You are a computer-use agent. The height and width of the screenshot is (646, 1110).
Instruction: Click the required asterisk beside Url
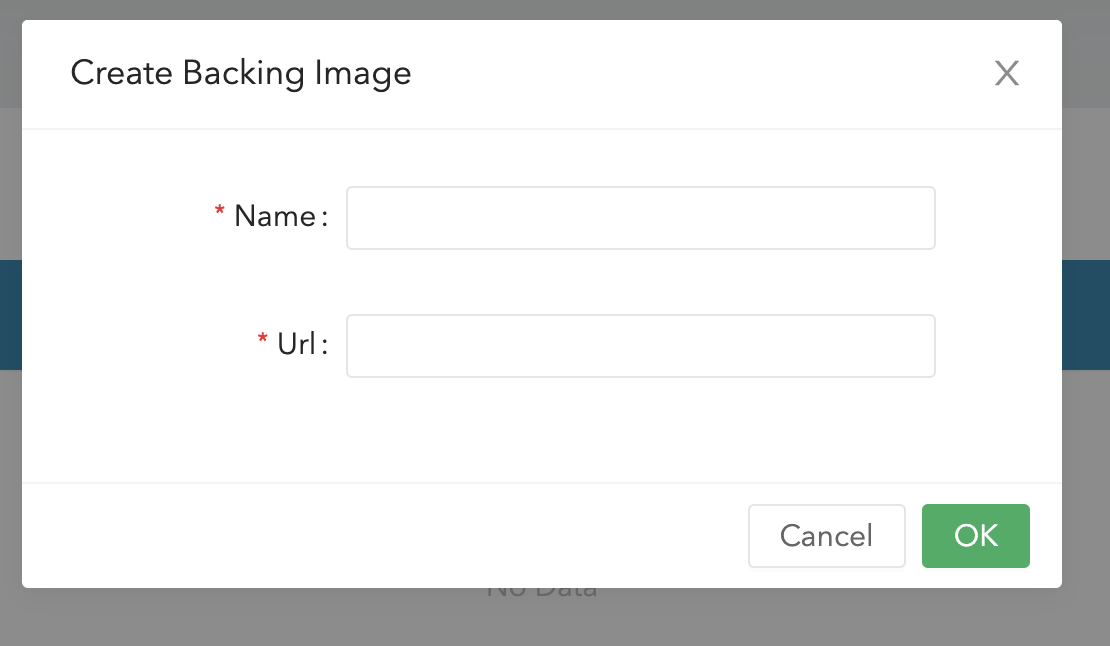click(x=262, y=337)
